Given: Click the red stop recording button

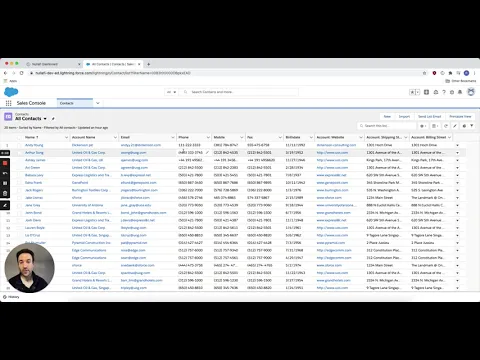Looking at the screenshot, I should click(x=5, y=163).
